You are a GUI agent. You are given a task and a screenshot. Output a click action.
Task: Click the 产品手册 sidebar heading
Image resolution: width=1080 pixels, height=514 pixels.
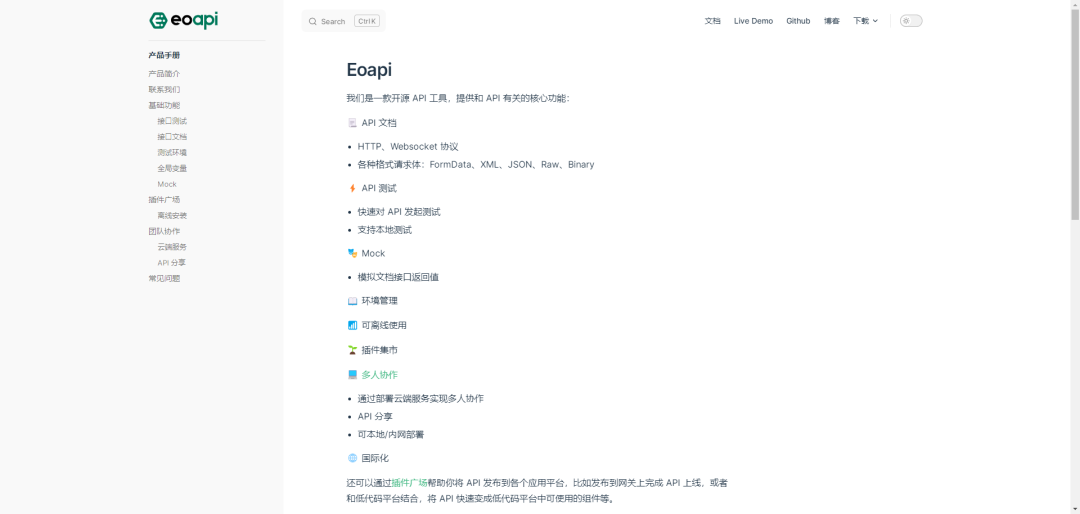(164, 55)
